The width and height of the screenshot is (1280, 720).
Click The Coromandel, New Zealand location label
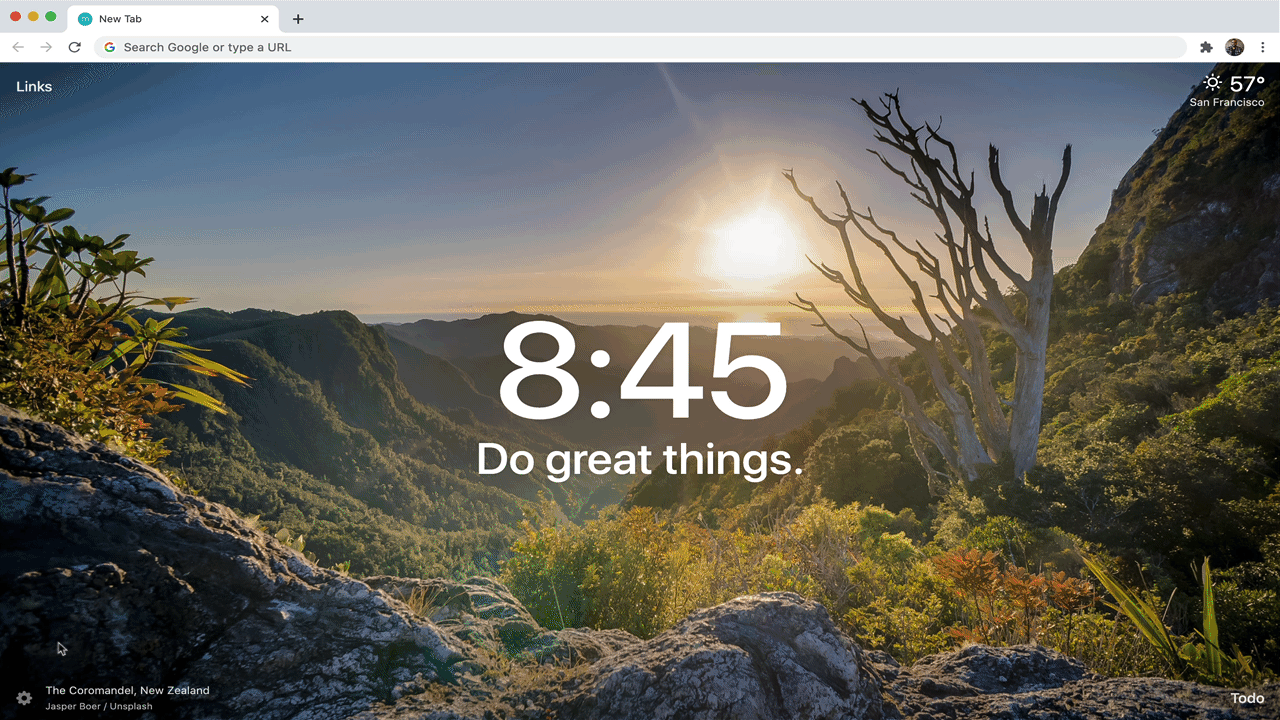pyautogui.click(x=126, y=690)
